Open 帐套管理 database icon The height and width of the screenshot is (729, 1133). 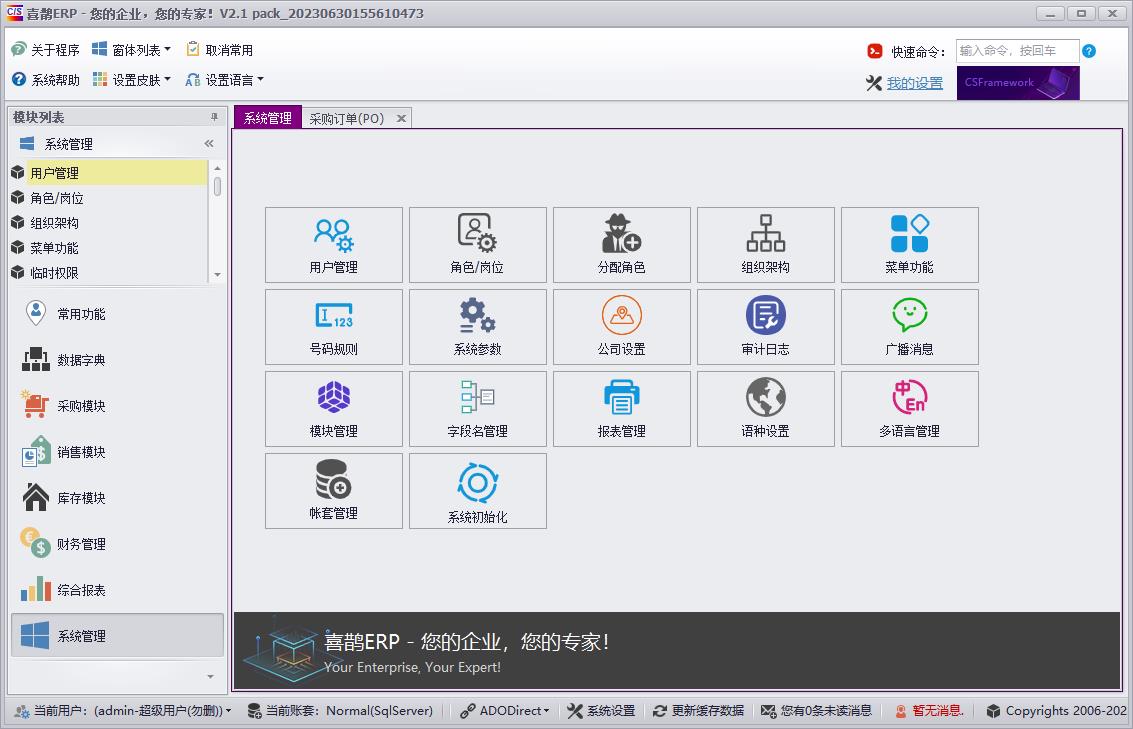point(333,490)
